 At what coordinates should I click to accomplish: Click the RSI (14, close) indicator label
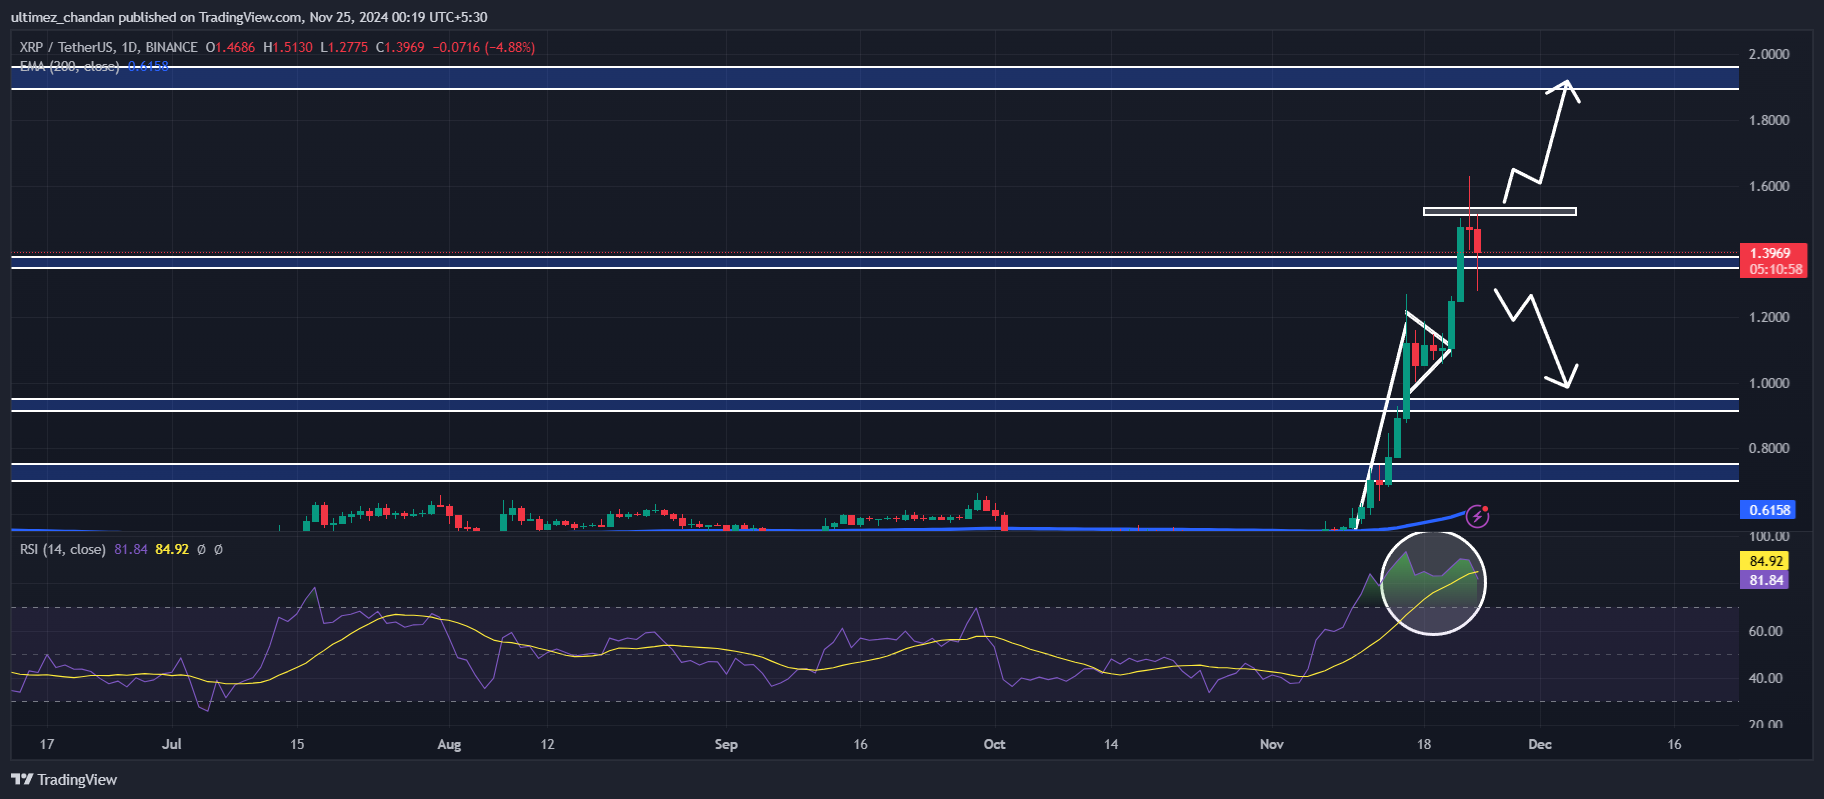pos(62,549)
